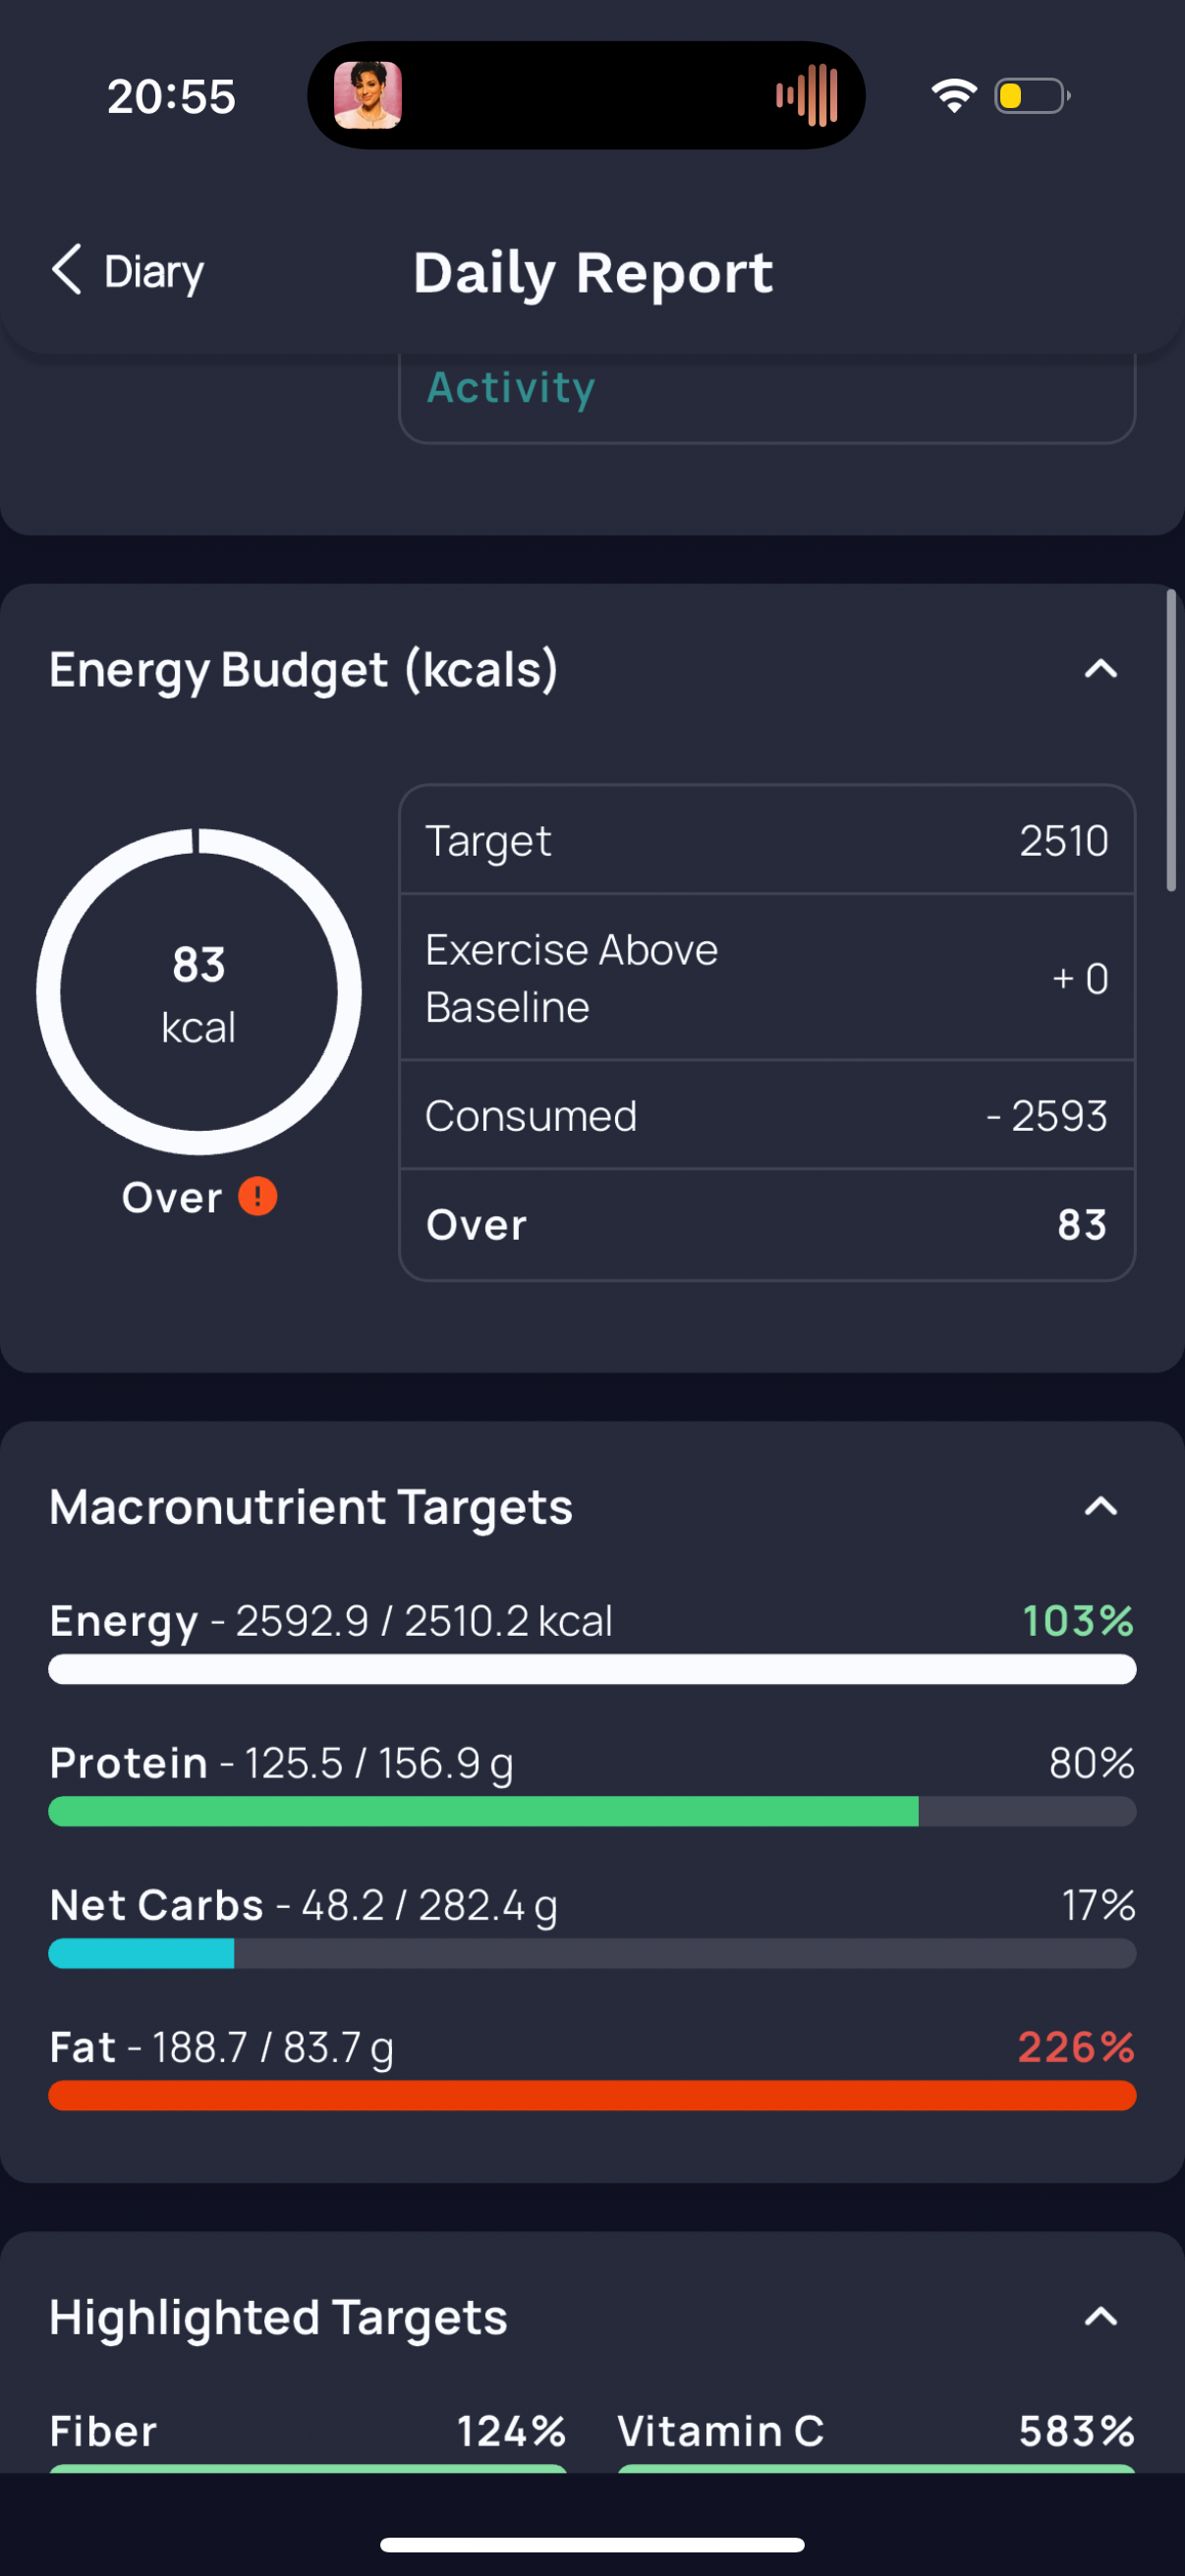This screenshot has width=1185, height=2576.
Task: Tap the audio waveform icon in Dynamic Island
Action: (x=807, y=95)
